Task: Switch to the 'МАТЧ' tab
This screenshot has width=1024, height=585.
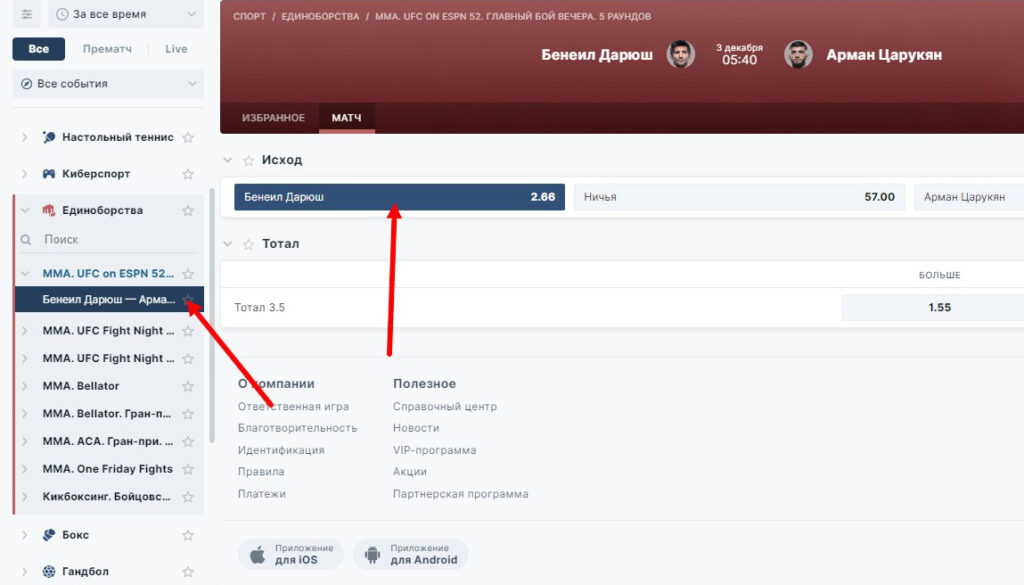Action: (x=346, y=118)
